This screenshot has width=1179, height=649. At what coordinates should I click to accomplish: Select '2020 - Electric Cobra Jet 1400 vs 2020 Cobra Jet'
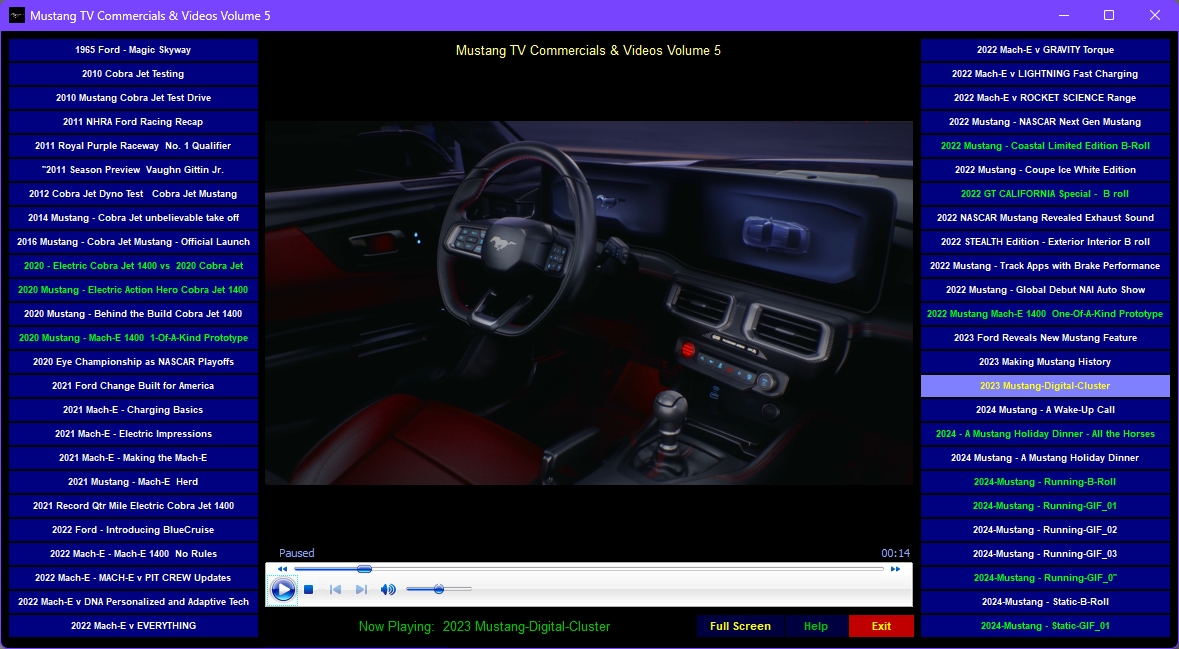[x=133, y=266]
